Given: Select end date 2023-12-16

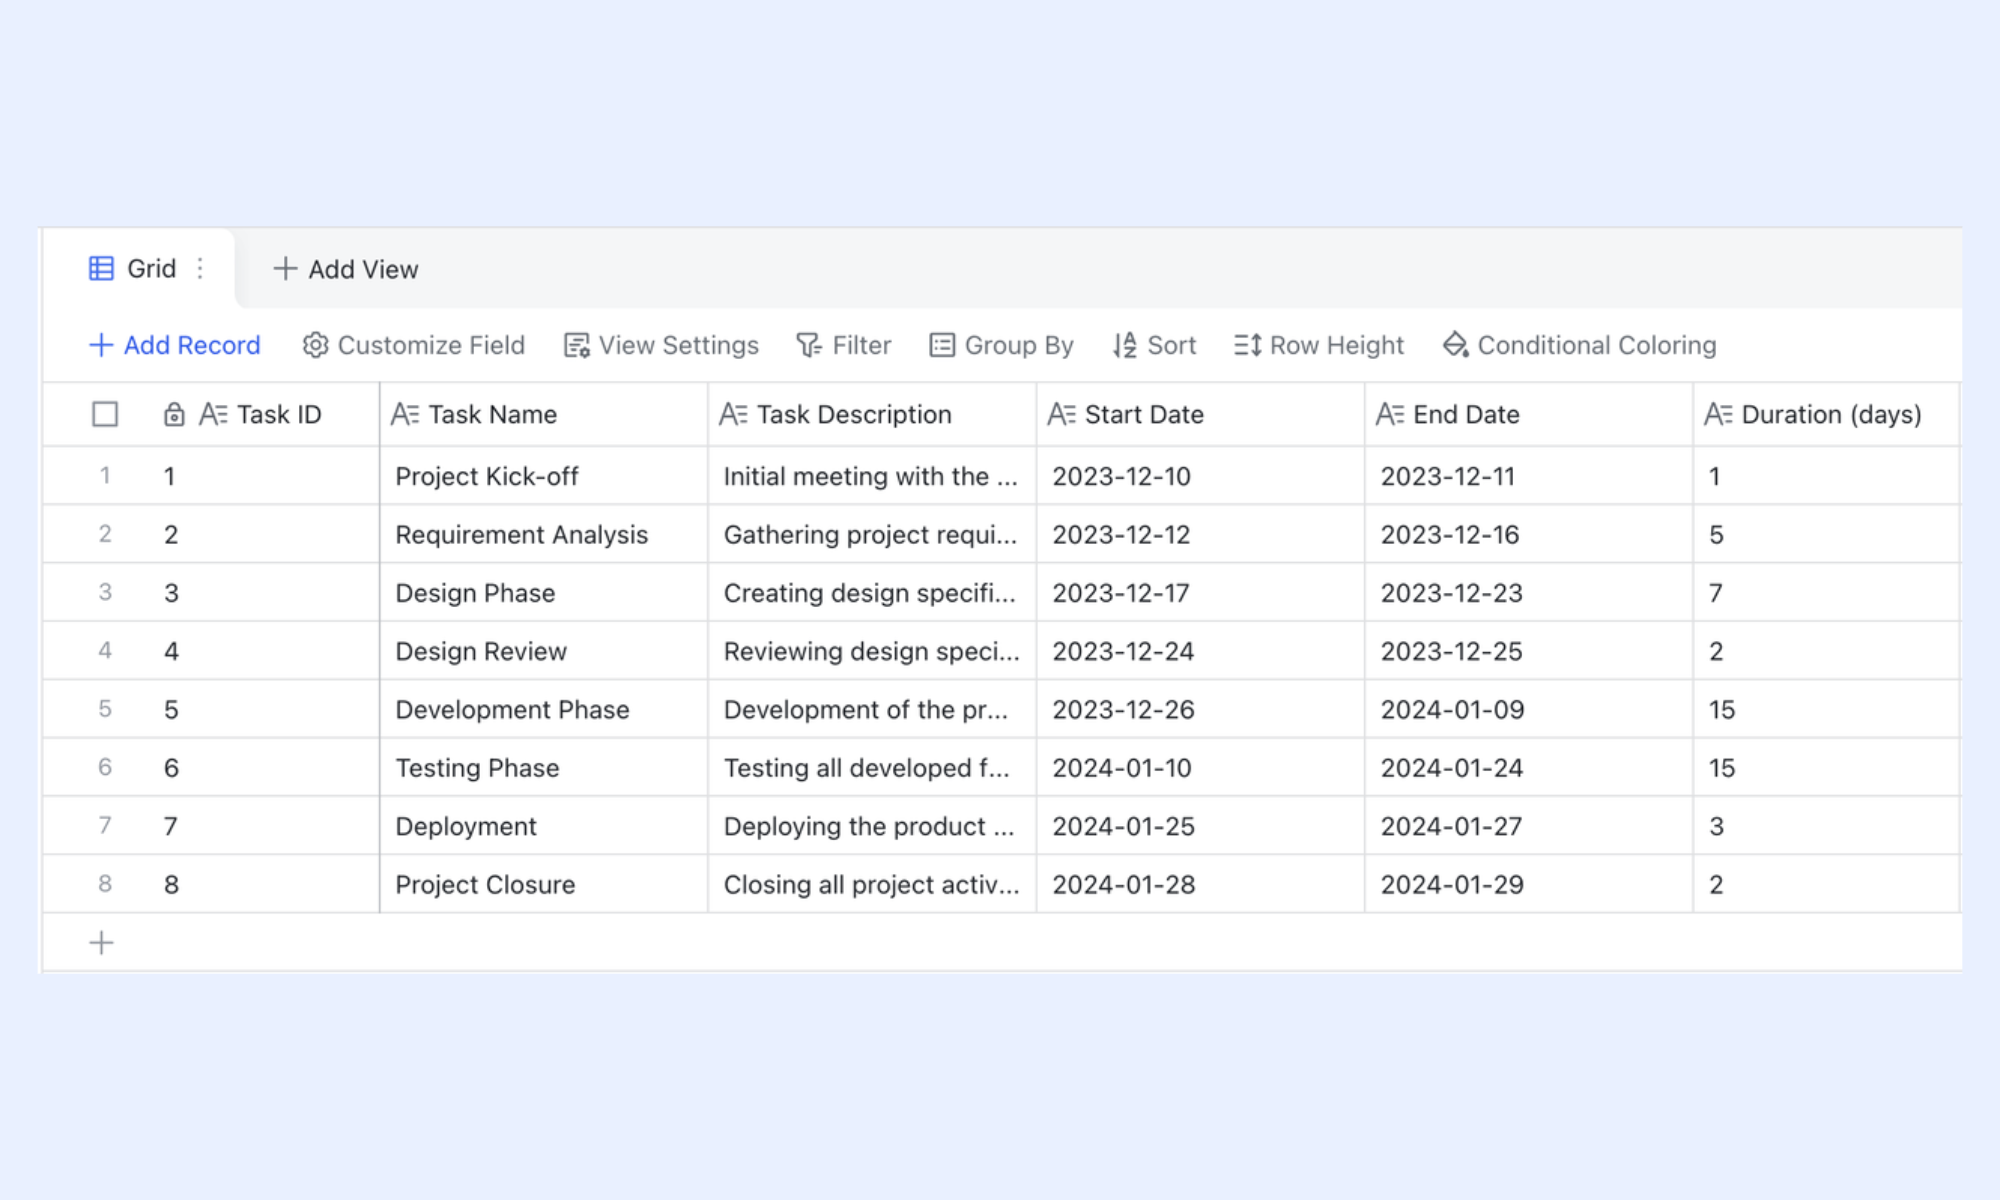Looking at the screenshot, I should click(1529, 534).
